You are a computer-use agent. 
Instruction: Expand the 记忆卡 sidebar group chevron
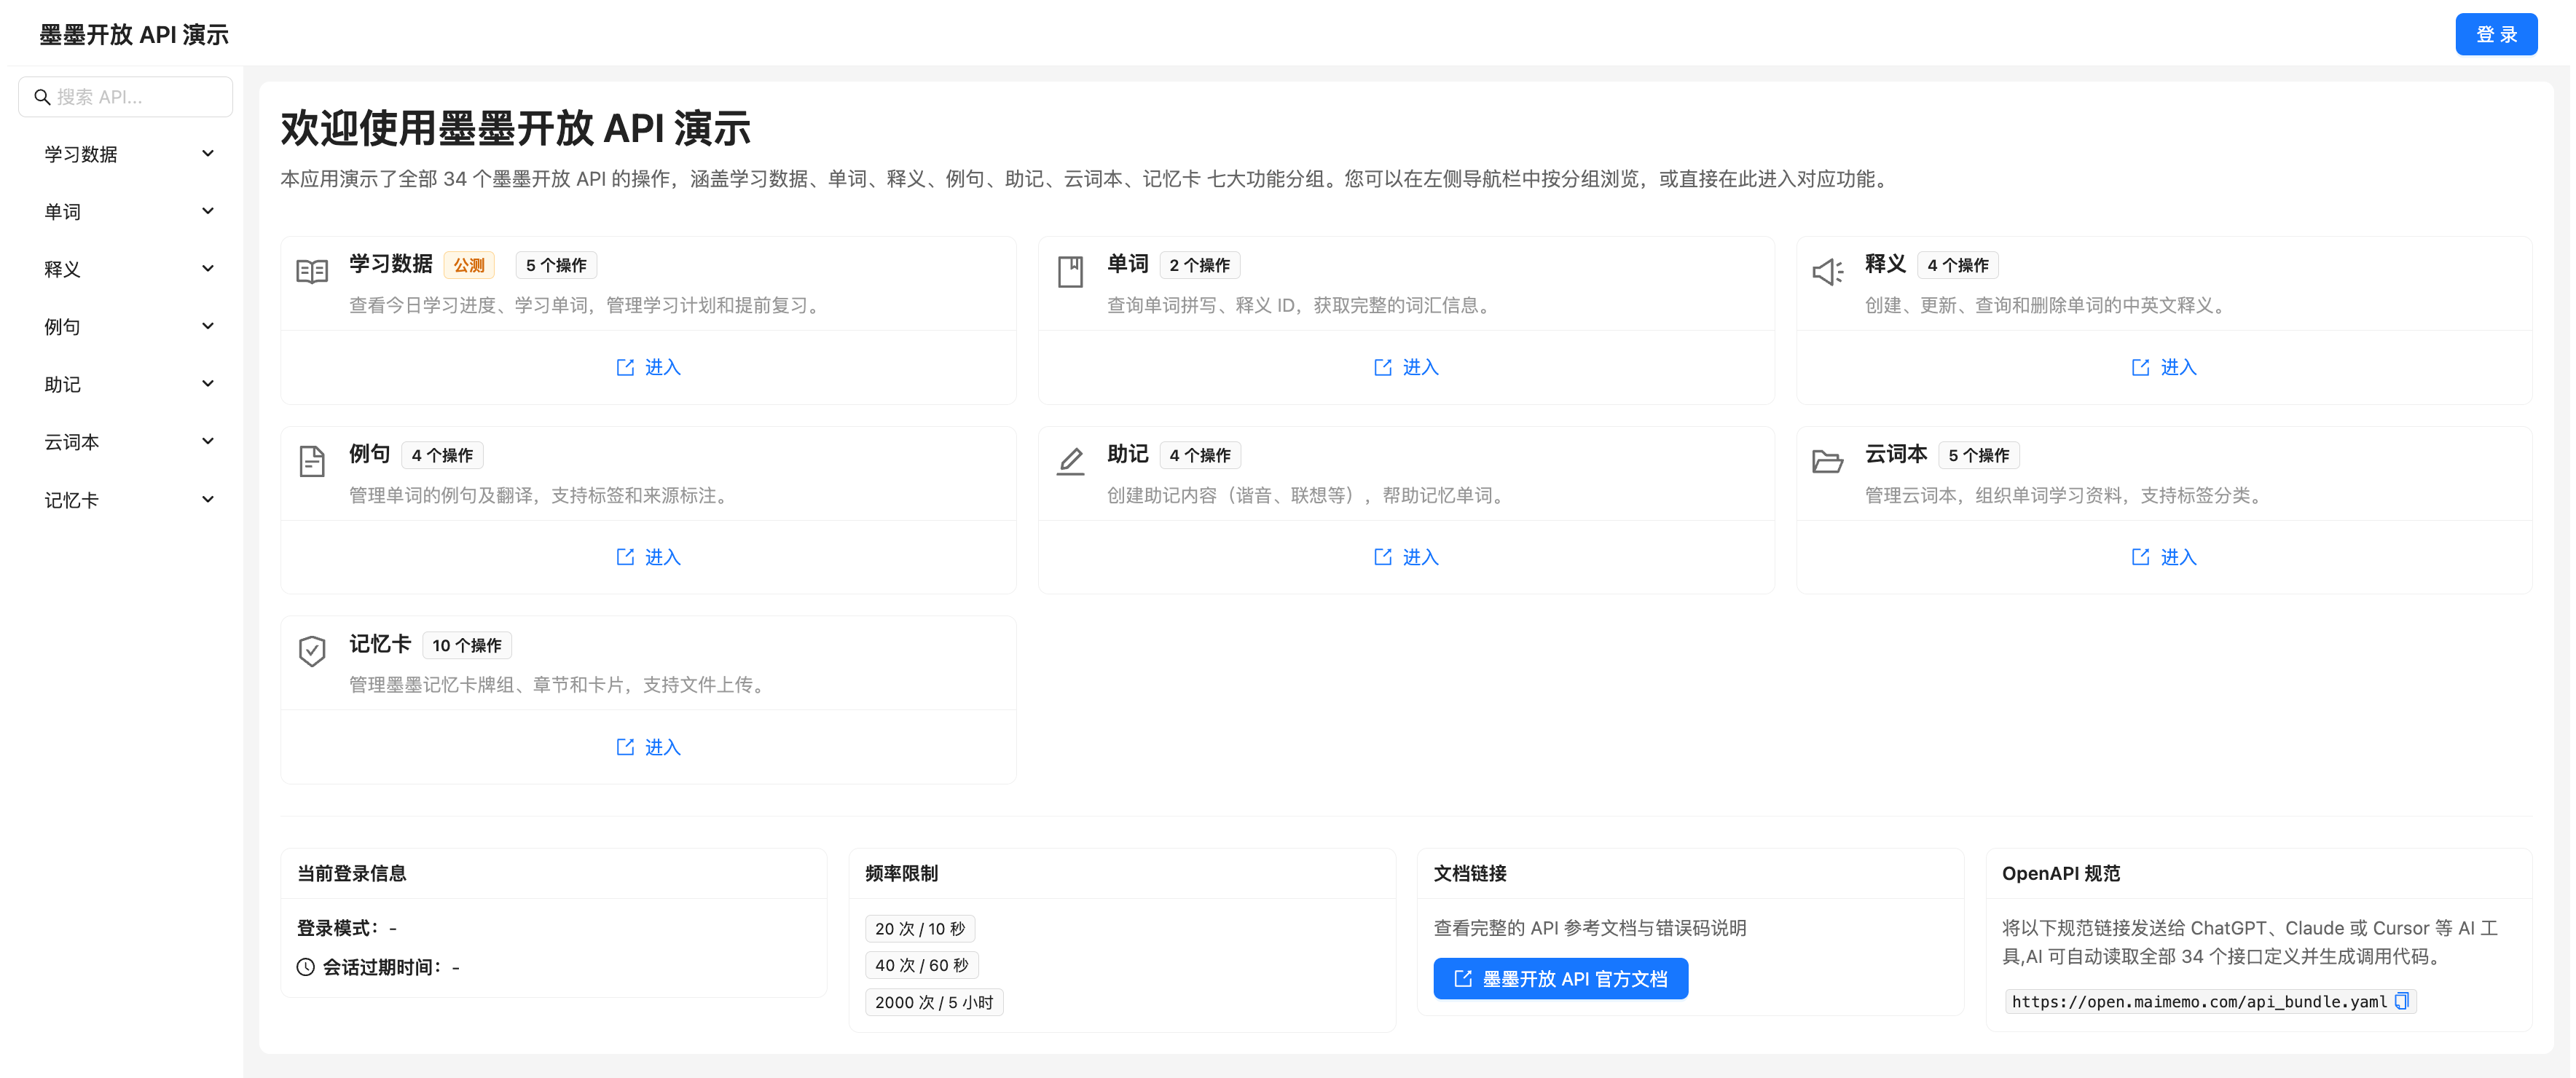pyautogui.click(x=208, y=500)
